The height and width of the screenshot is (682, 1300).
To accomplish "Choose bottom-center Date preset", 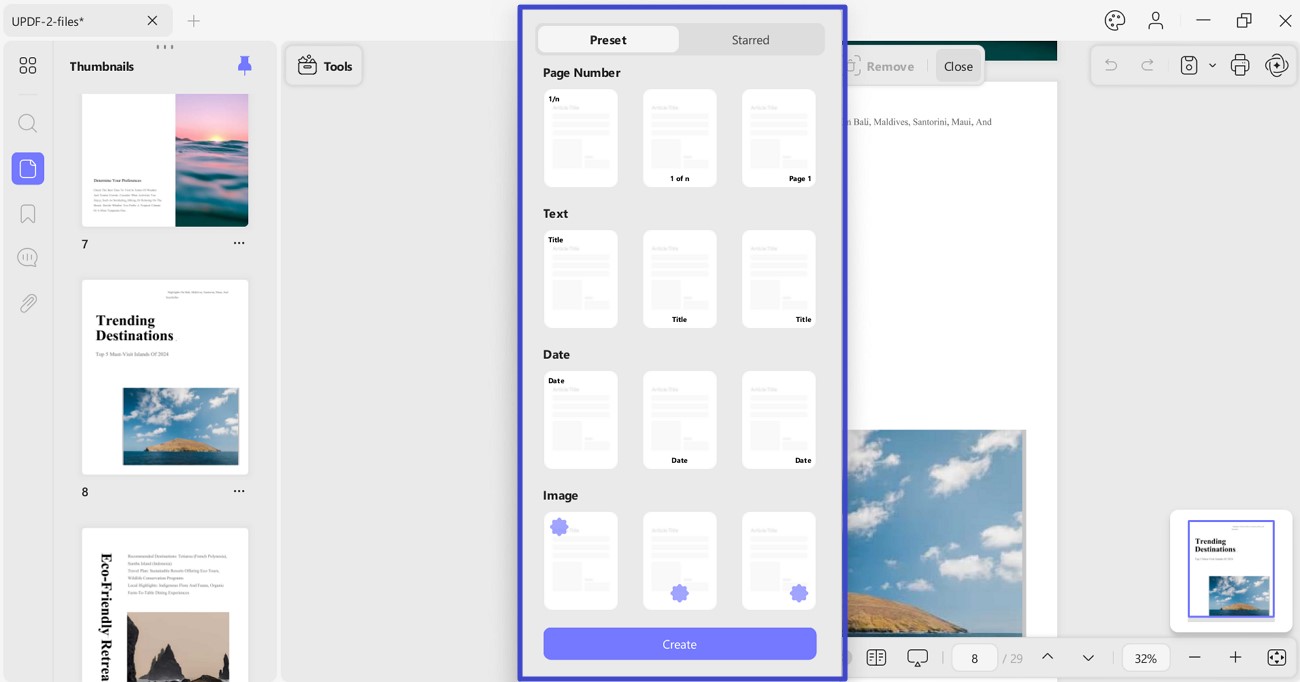I will tap(679, 420).
